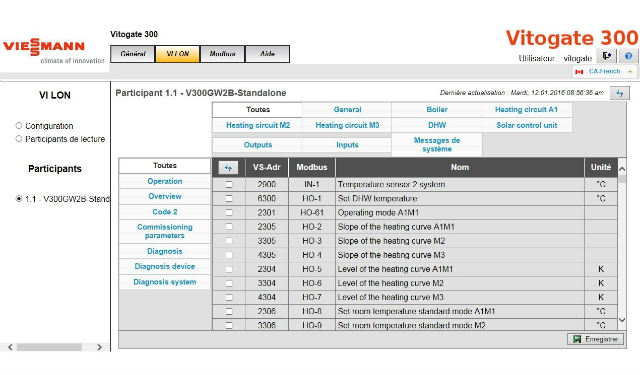Click the 'Participant 1.1 - V300GW2B-Standalone' heading

pos(201,93)
